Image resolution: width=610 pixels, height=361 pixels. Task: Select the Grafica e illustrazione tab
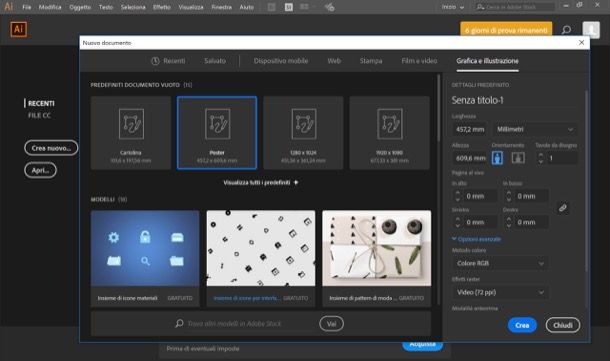pyautogui.click(x=487, y=61)
